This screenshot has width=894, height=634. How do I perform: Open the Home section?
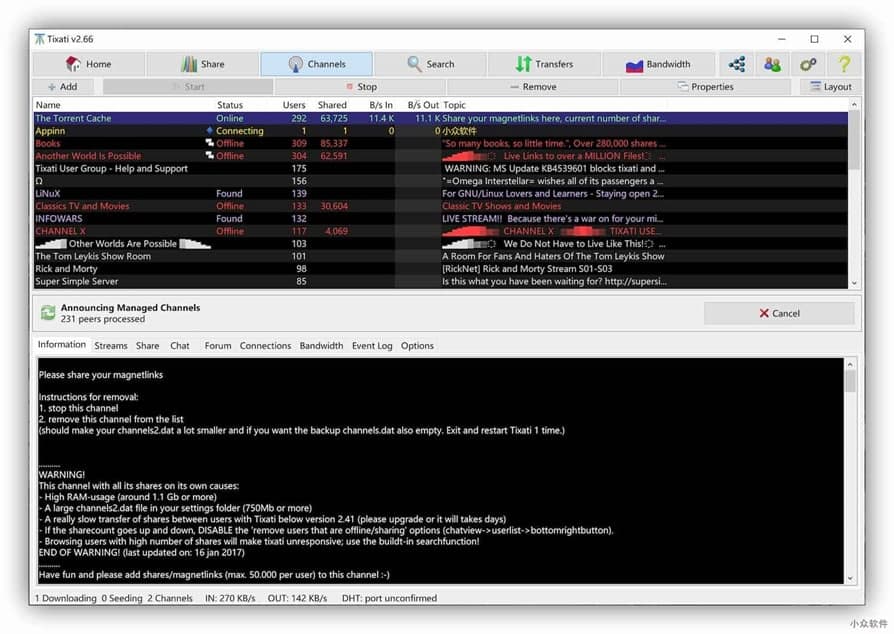point(88,64)
